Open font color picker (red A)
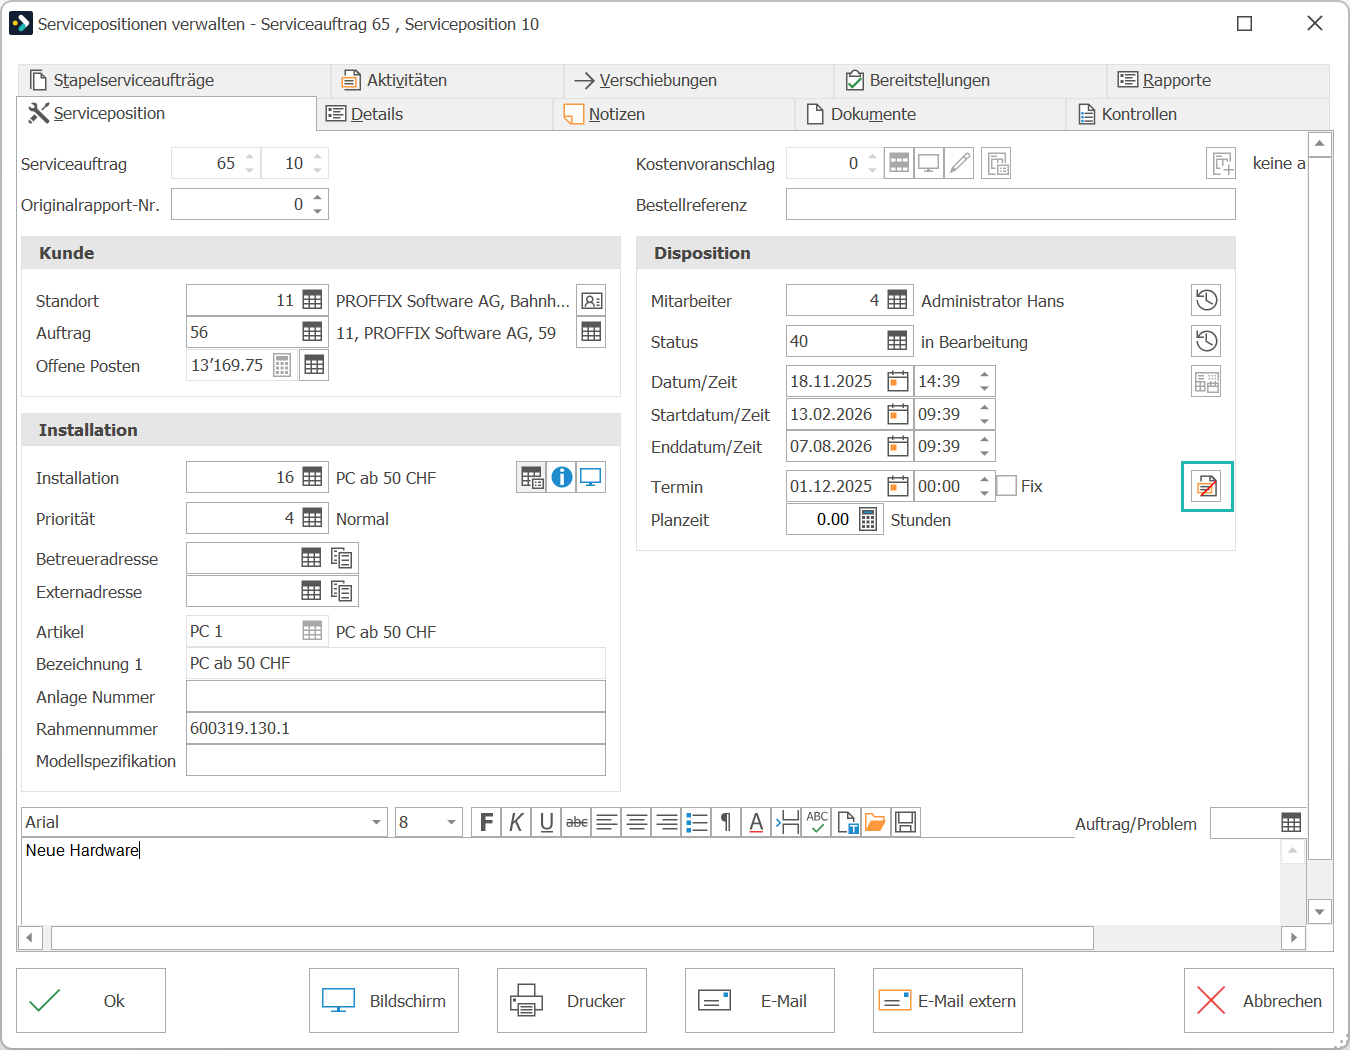The width and height of the screenshot is (1350, 1050). pyautogui.click(x=756, y=822)
